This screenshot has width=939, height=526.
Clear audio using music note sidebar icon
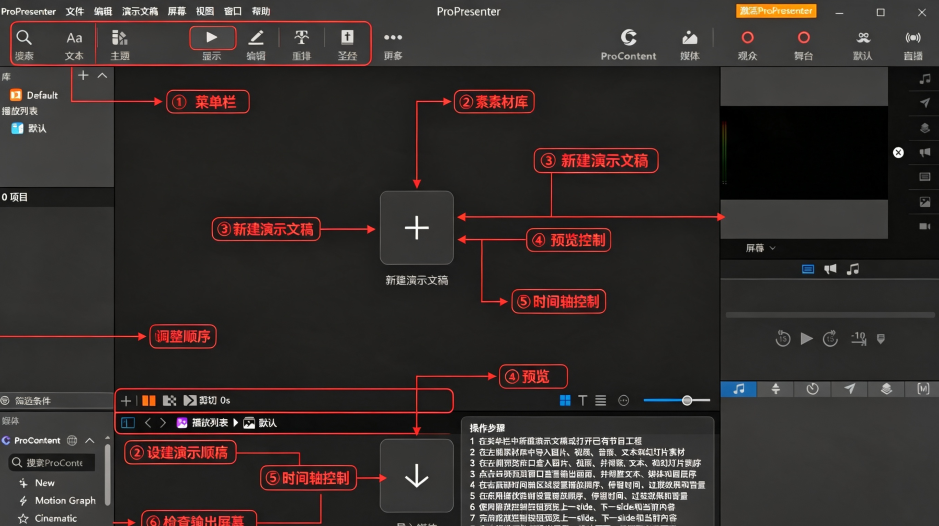click(925, 78)
